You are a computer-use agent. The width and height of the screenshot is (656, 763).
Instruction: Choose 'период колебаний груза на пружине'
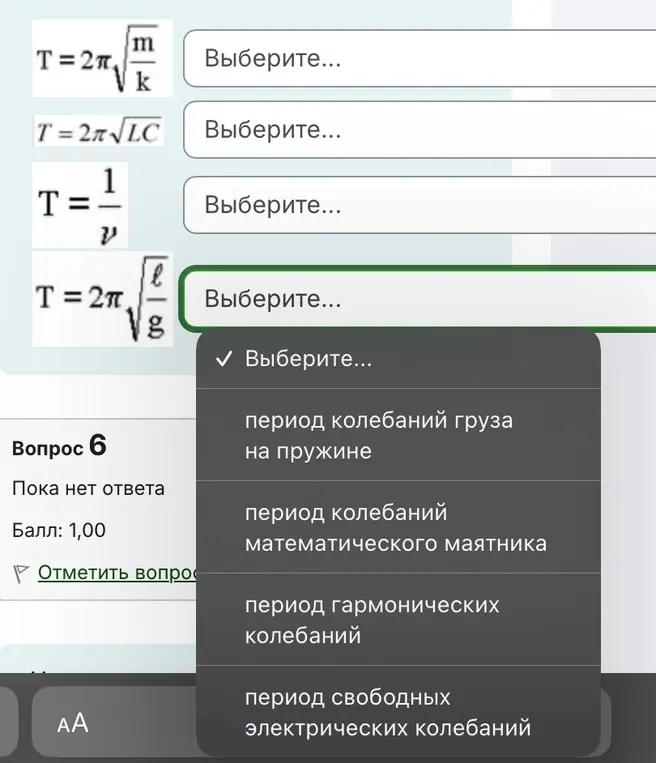tap(398, 435)
